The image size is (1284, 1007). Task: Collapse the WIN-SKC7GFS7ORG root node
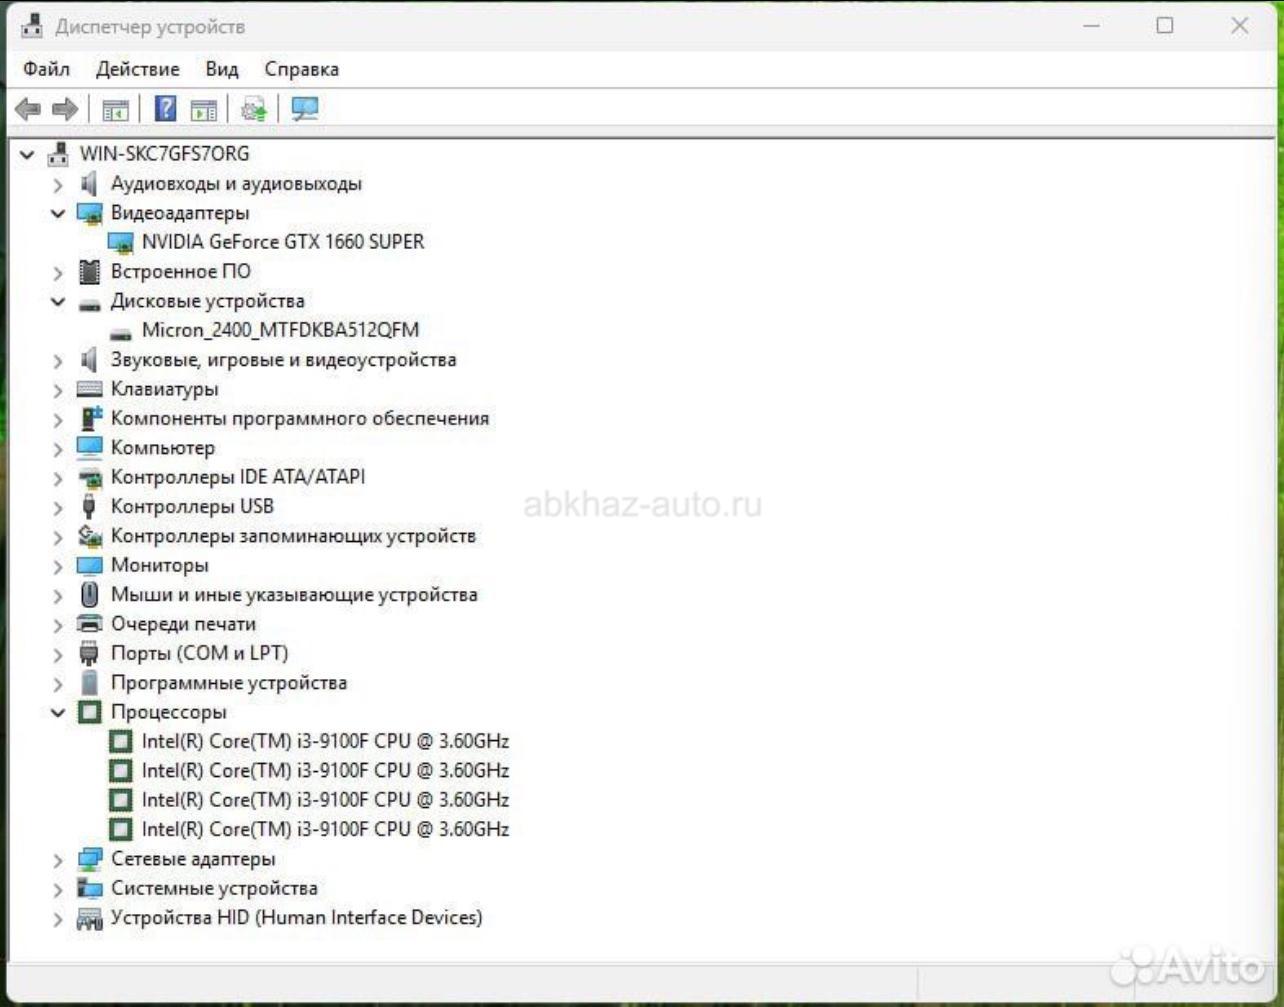tap(27, 155)
